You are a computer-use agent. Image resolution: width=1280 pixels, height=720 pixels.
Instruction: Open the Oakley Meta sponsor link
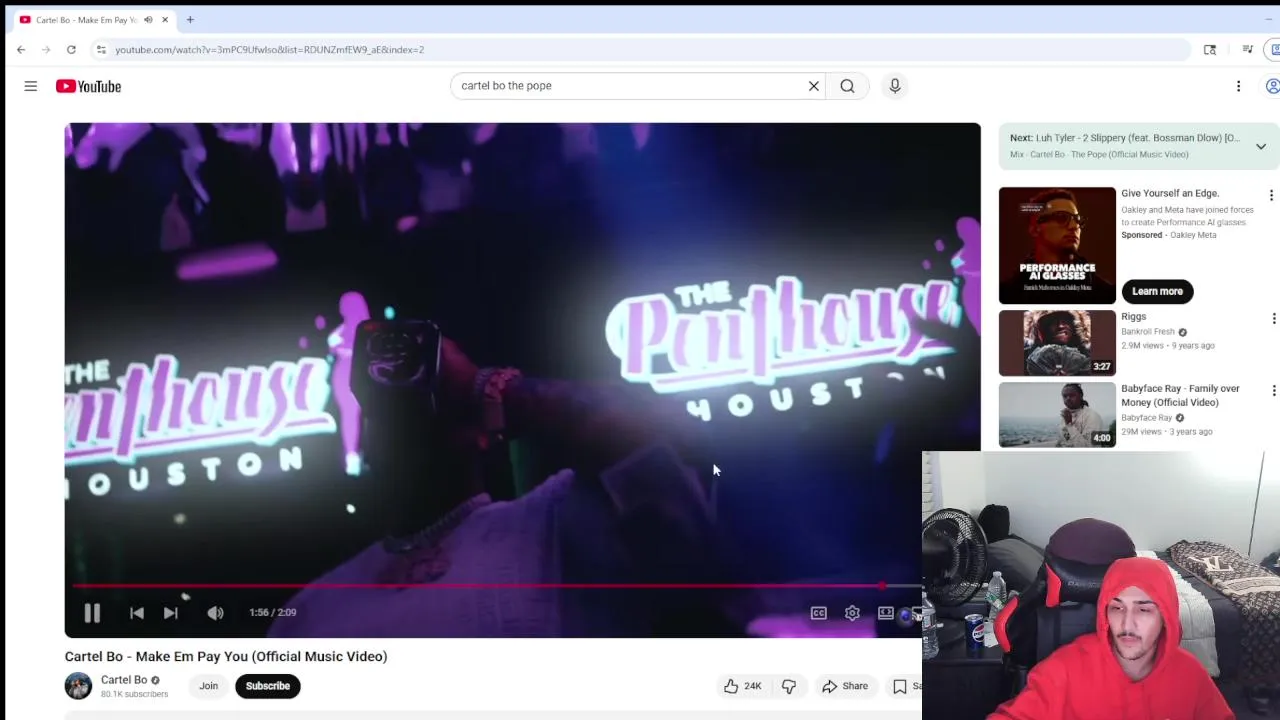click(1192, 235)
